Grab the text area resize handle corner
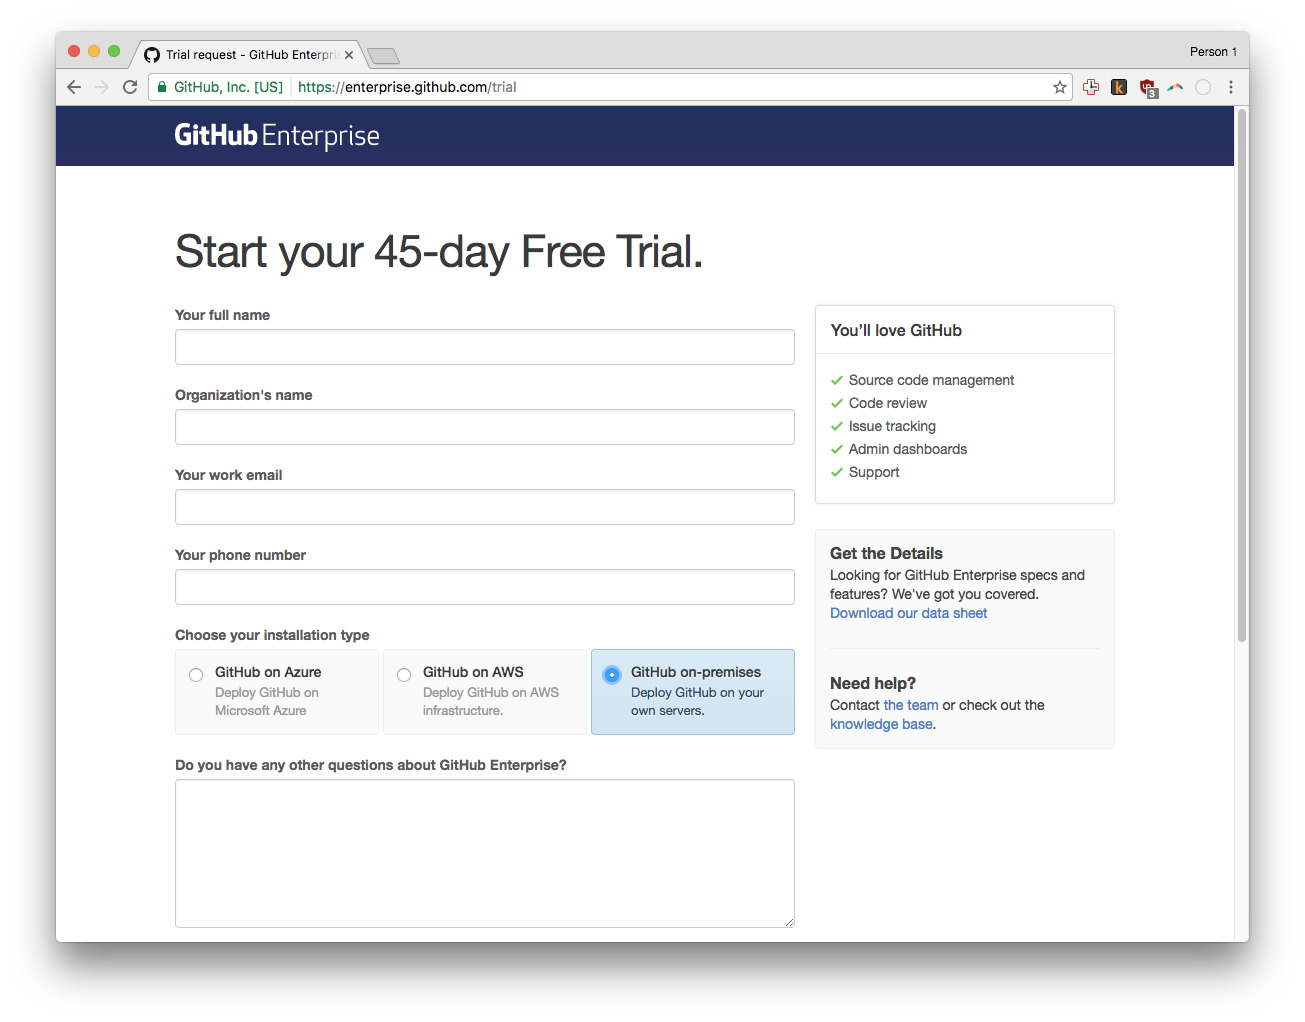 789,922
